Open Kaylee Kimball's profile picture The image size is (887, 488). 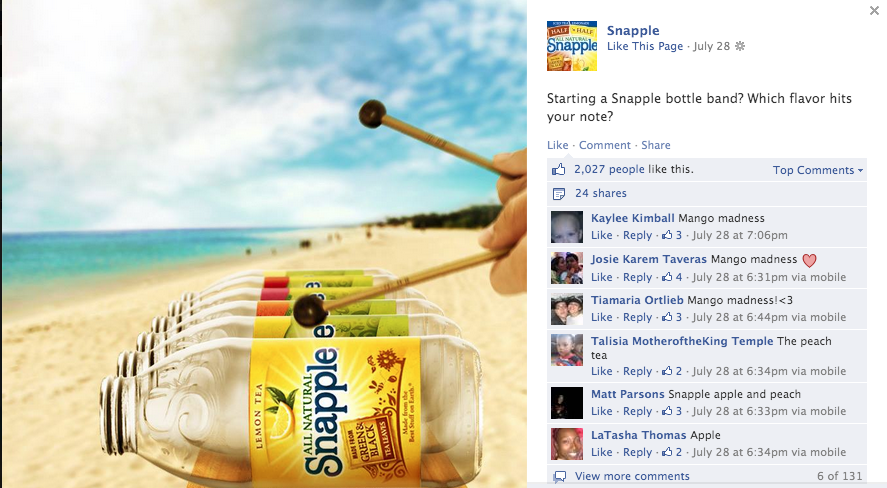pyautogui.click(x=567, y=227)
